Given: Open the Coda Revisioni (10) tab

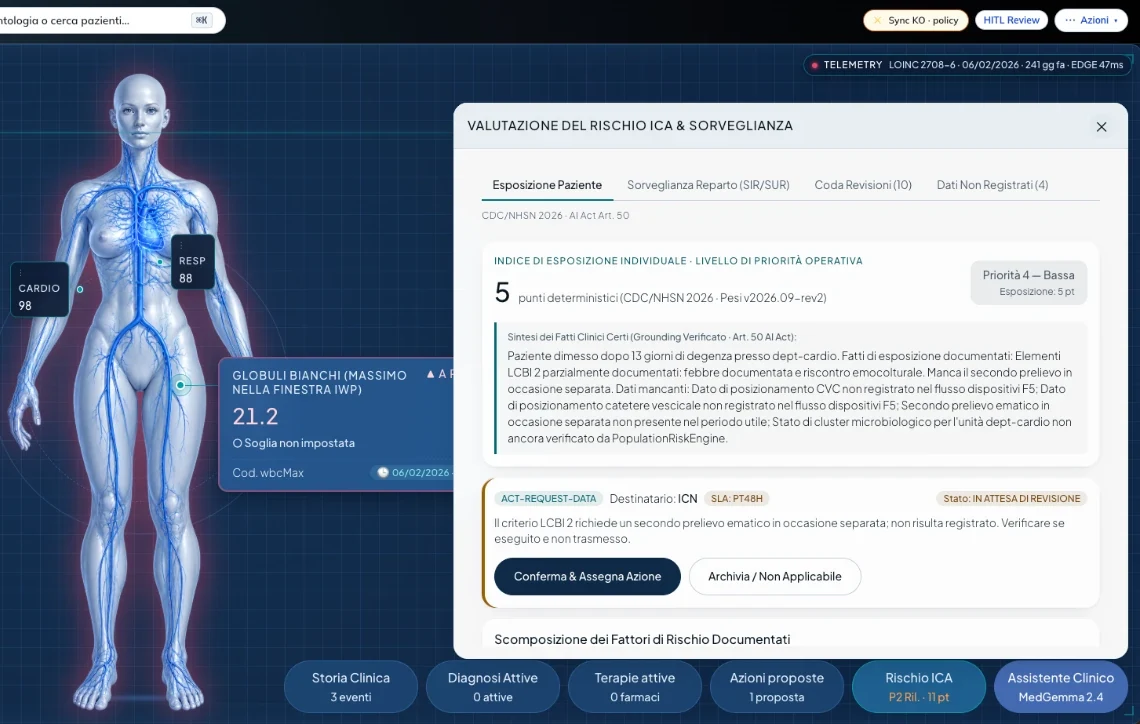Looking at the screenshot, I should [863, 185].
